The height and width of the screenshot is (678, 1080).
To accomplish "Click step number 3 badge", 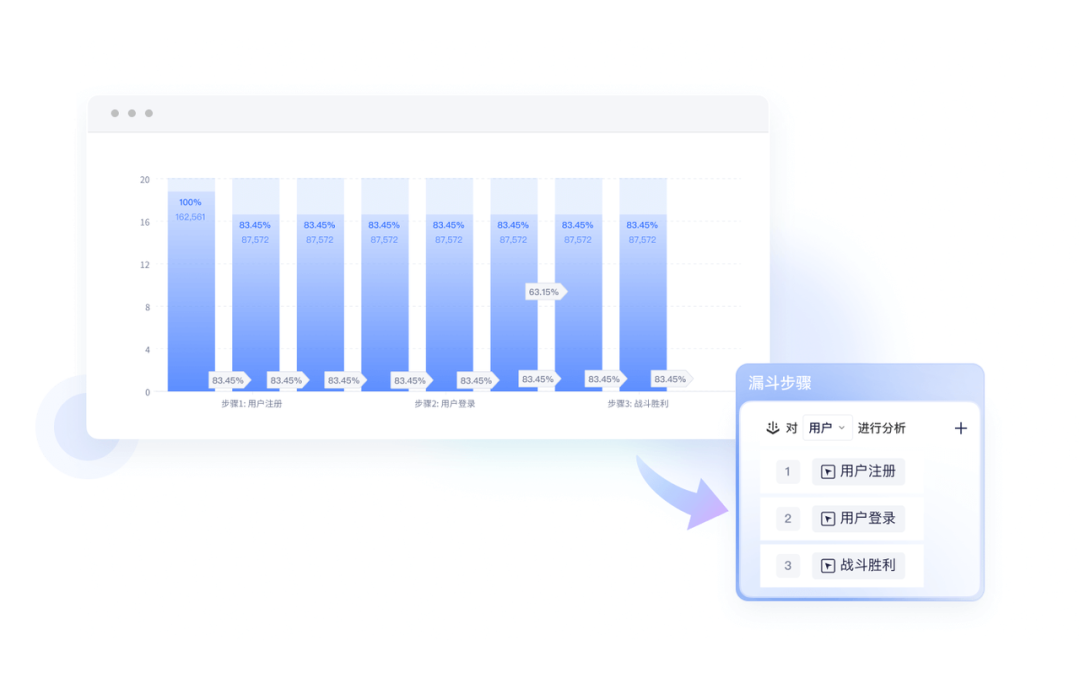I will coord(787,565).
